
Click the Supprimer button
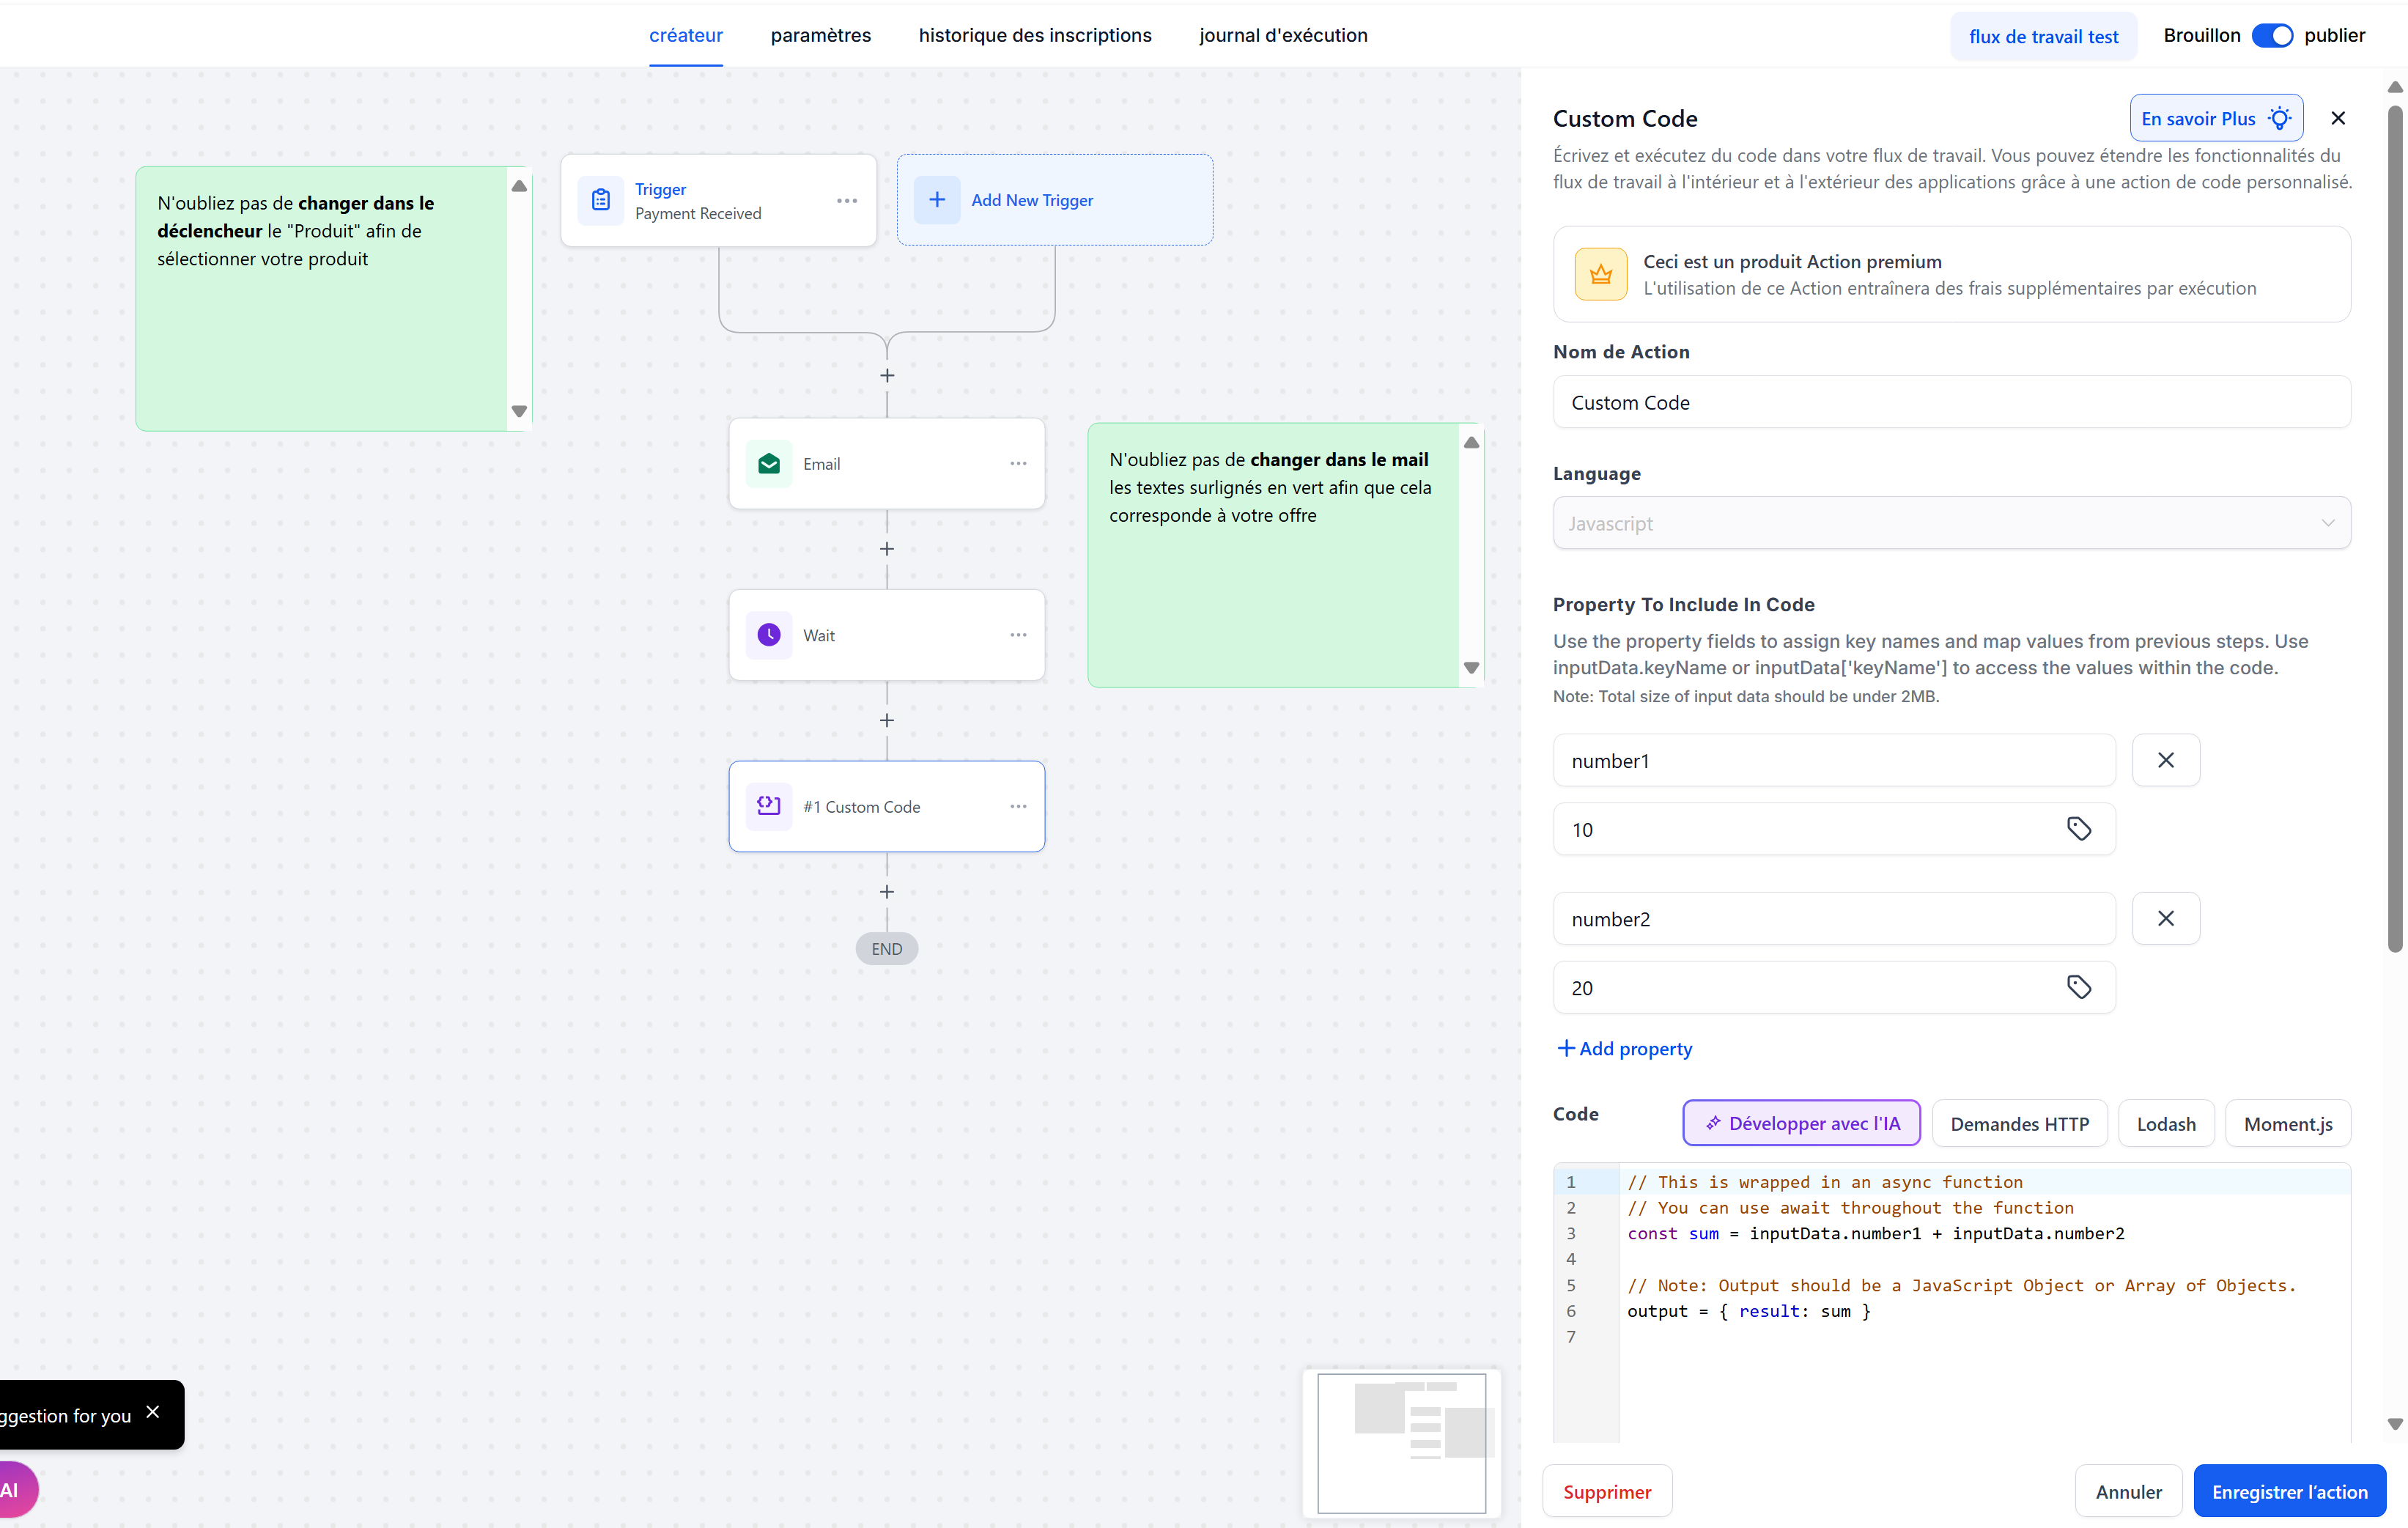click(x=1607, y=1491)
